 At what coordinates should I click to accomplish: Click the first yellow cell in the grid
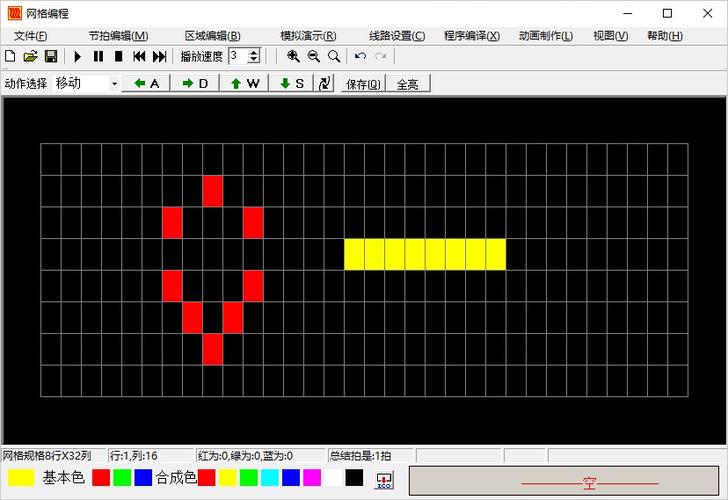(354, 254)
